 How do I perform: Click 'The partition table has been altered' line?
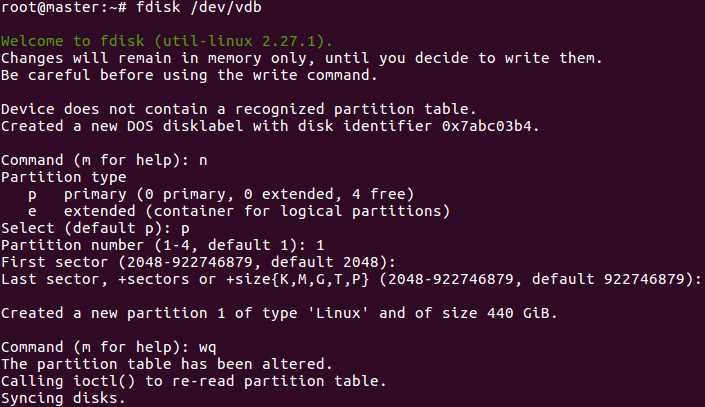pos(167,364)
